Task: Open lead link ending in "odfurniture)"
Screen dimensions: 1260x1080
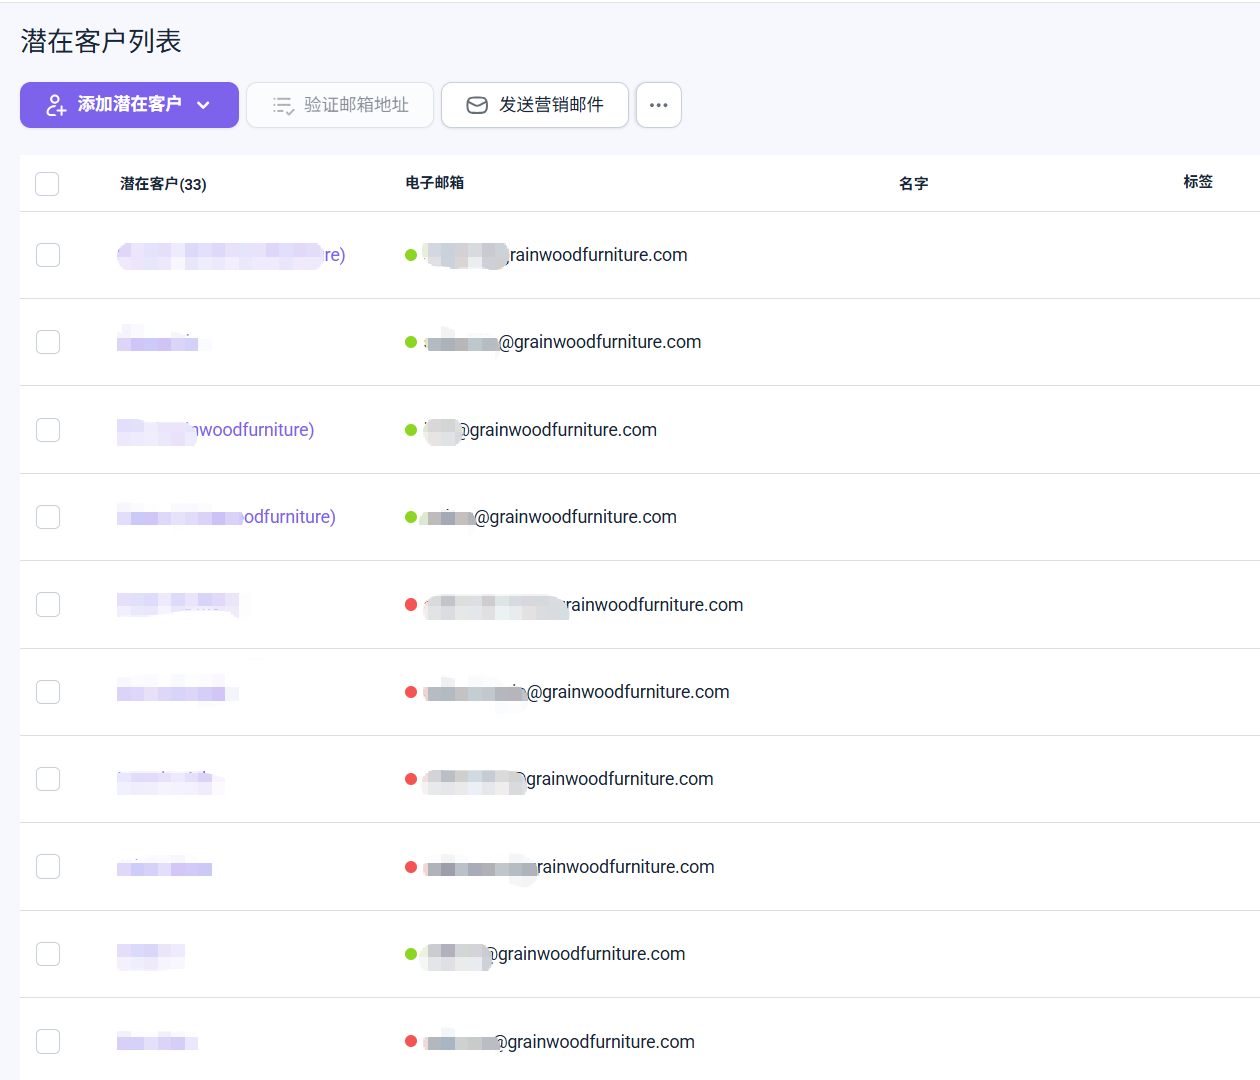Action: (288, 517)
